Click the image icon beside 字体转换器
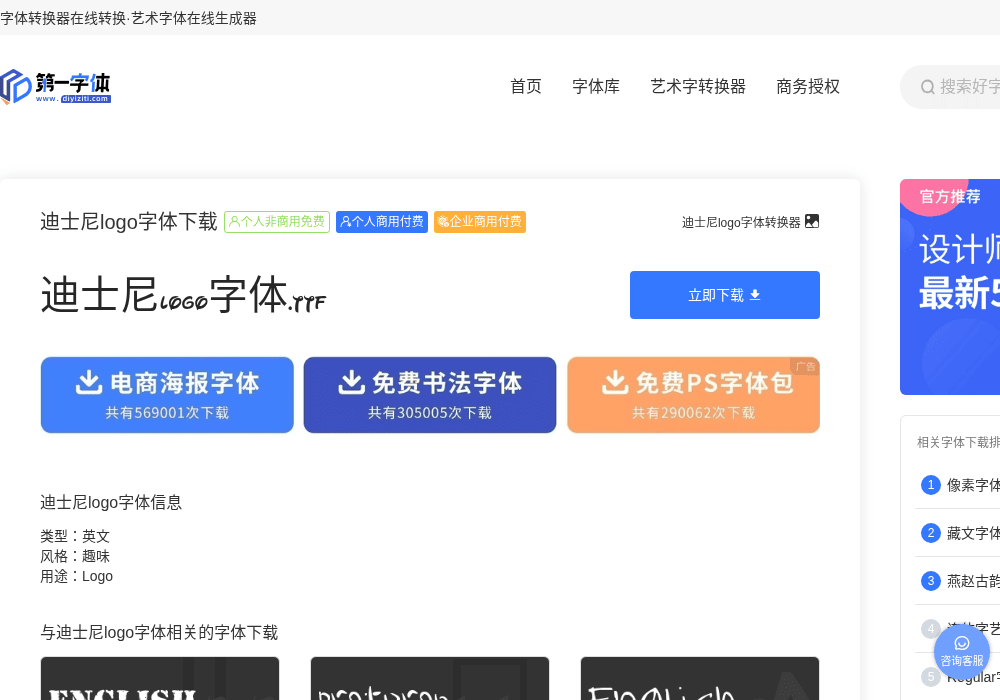Viewport: 1000px width, 700px height. pos(812,221)
